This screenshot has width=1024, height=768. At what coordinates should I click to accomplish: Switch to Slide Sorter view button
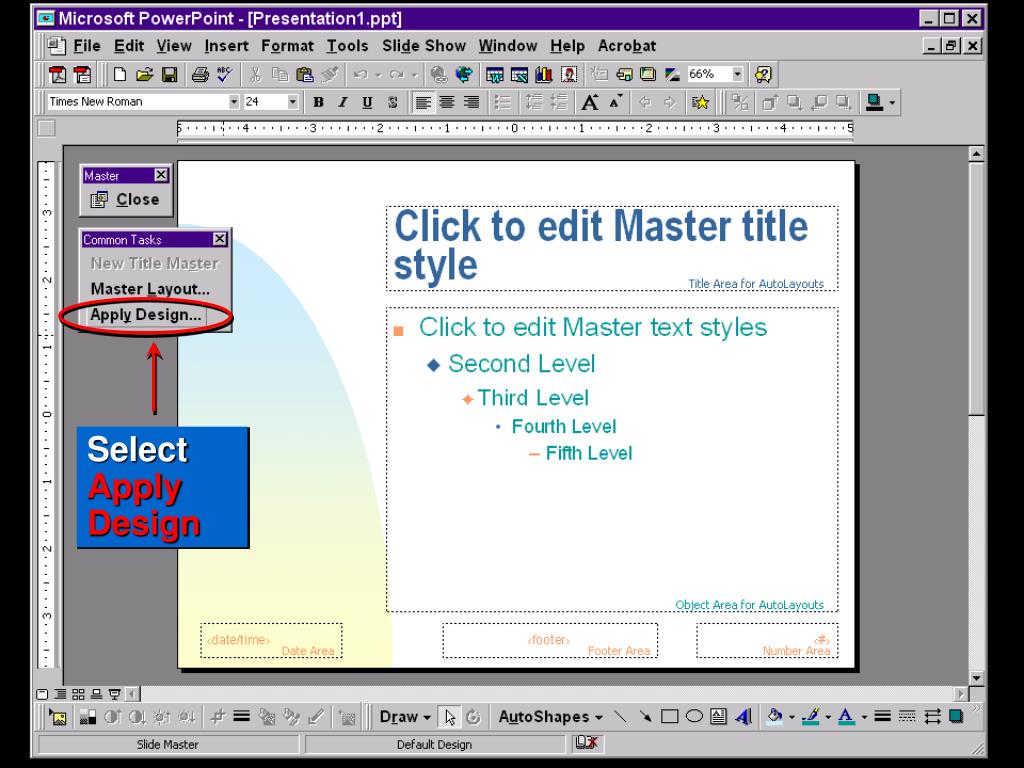(78, 694)
